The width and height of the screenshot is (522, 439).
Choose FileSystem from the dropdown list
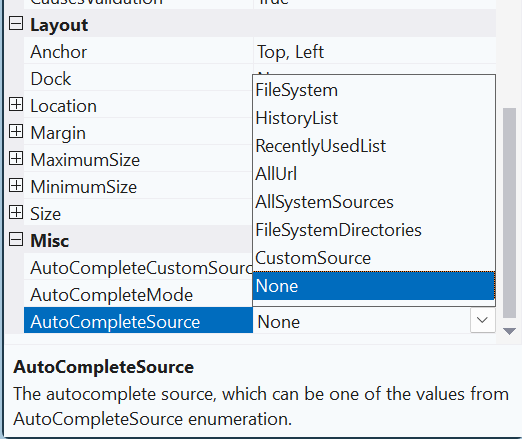[x=374, y=90]
